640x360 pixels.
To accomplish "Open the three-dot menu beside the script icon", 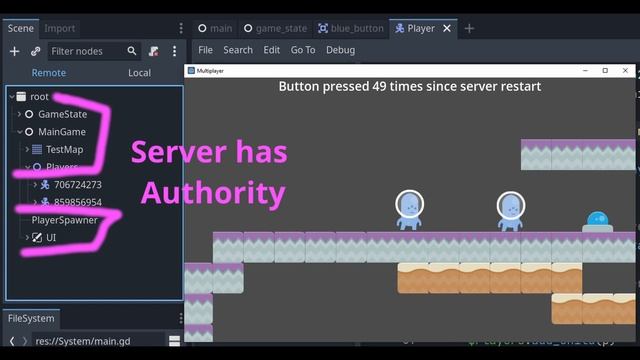I will pos(174,51).
